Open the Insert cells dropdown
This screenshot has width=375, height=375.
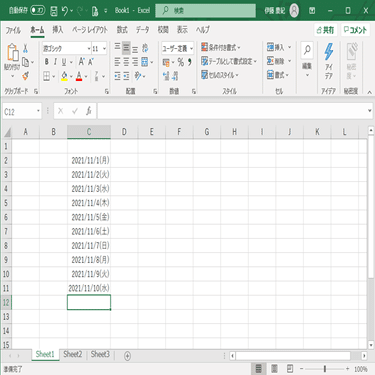[289, 47]
